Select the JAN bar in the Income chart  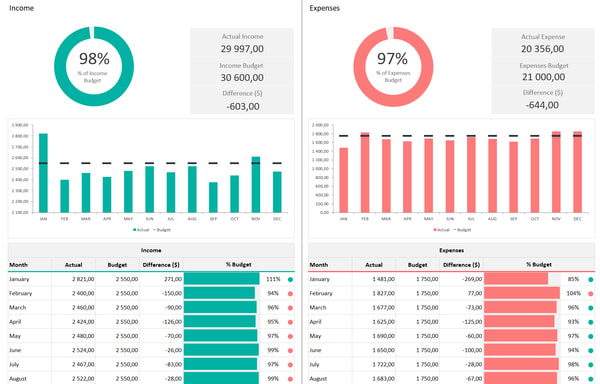(43, 173)
